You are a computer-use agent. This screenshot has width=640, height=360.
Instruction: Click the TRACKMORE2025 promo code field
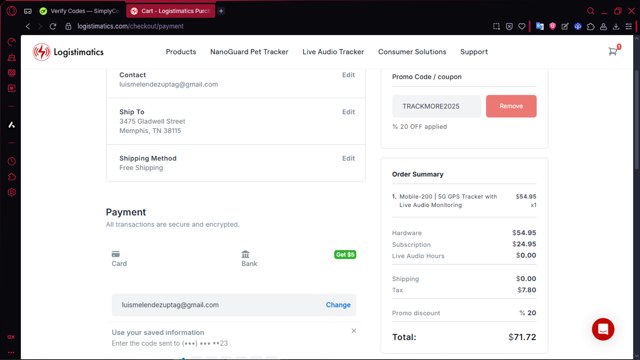pos(436,106)
